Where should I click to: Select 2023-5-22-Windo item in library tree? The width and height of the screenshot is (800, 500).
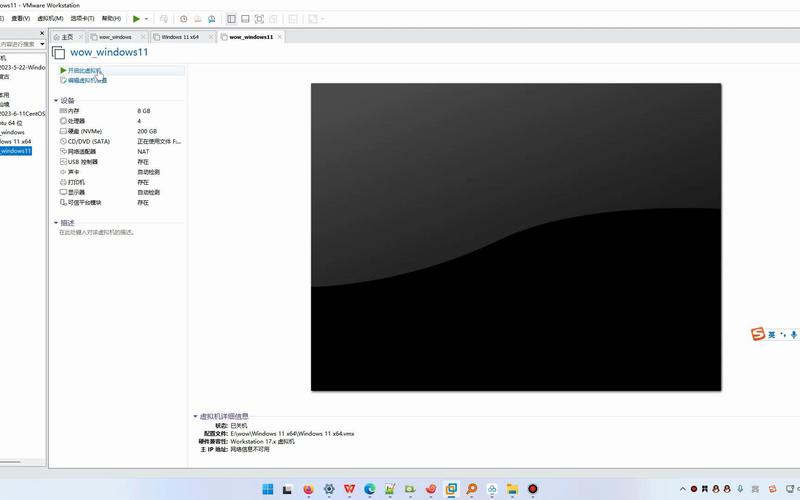point(22,67)
